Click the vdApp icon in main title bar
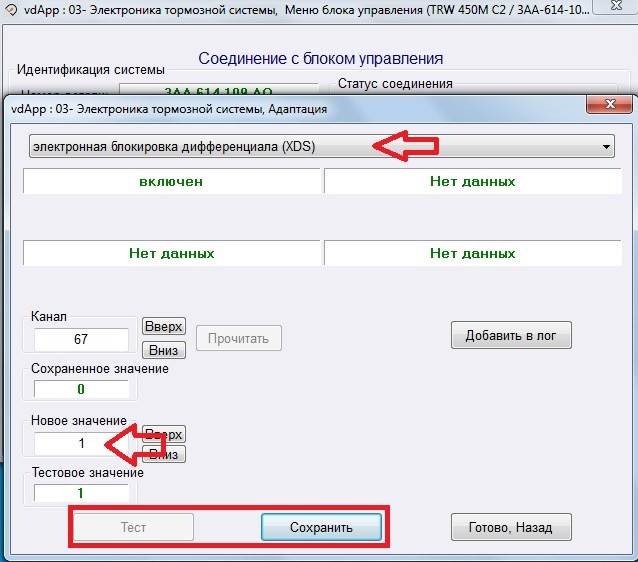 (10, 10)
